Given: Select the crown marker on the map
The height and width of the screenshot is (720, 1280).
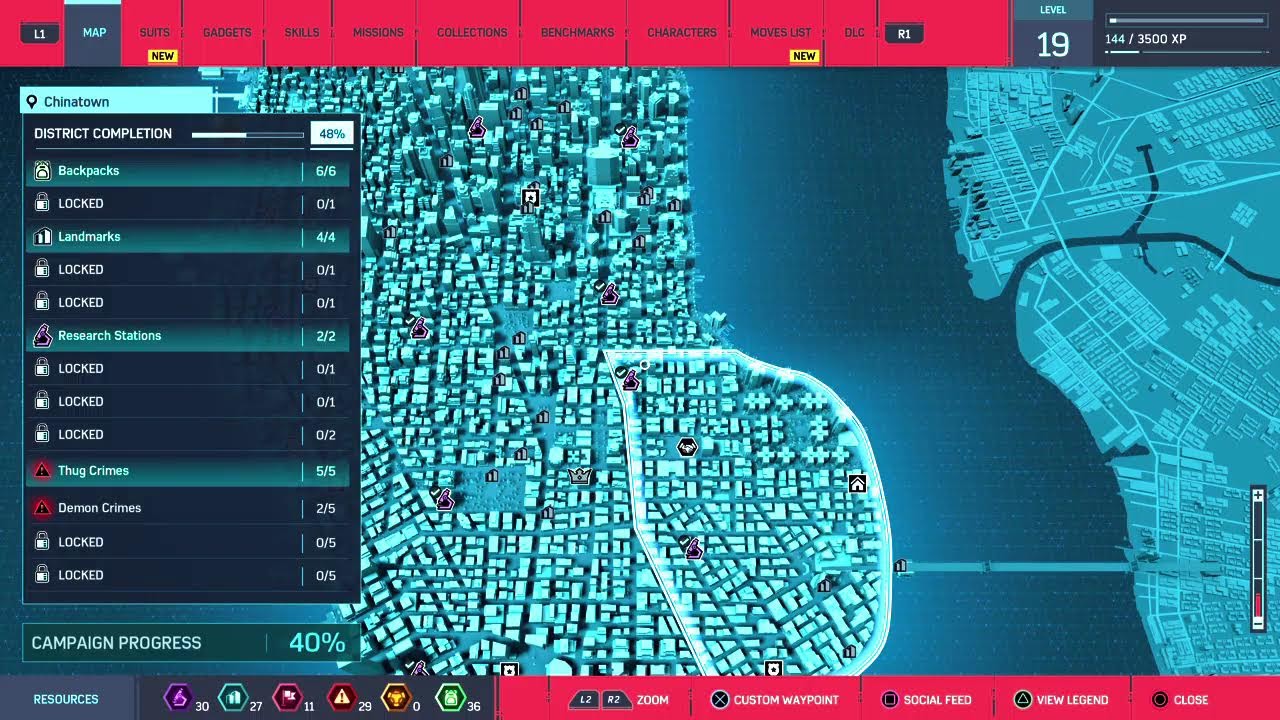Looking at the screenshot, I should pyautogui.click(x=579, y=476).
